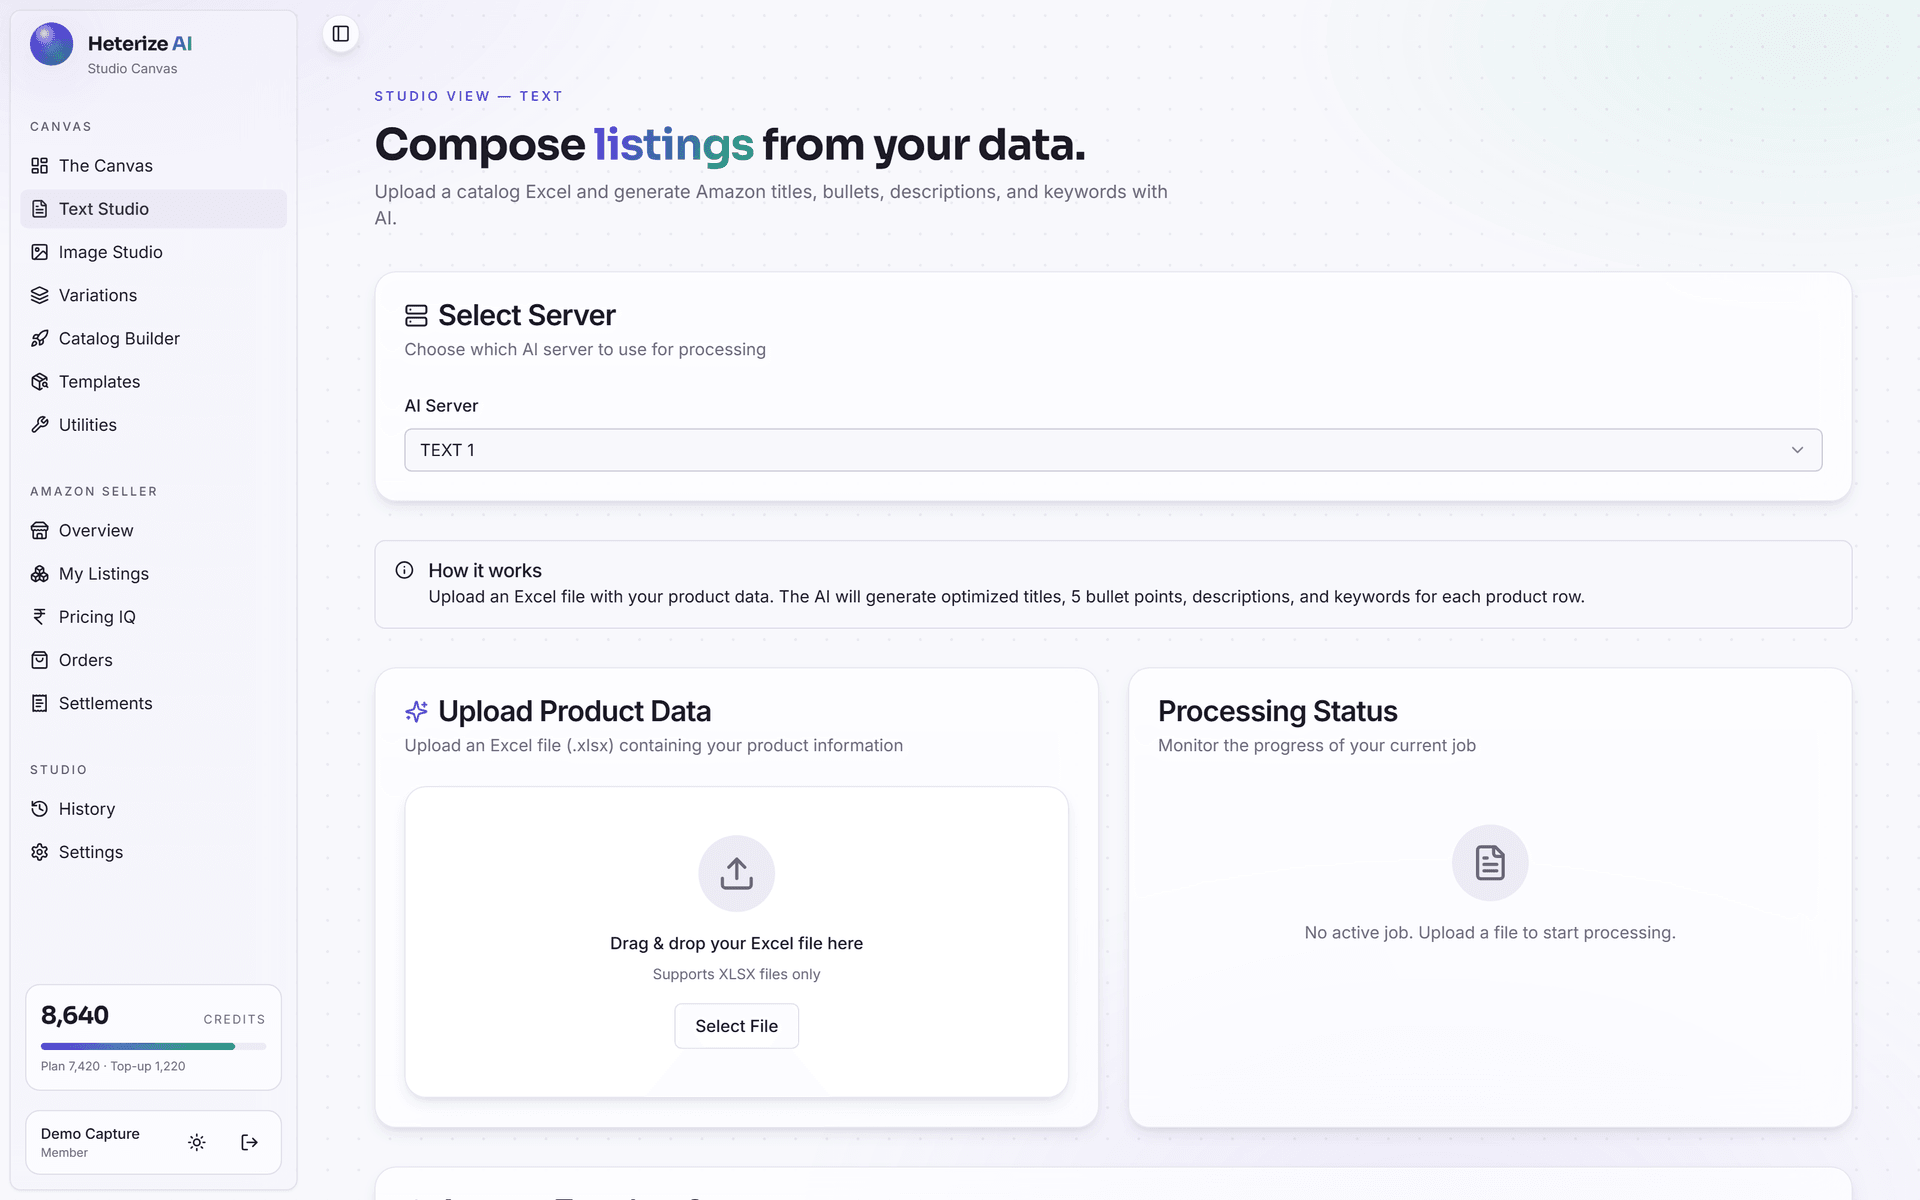
Task: Open Utilities in the sidebar
Action: point(153,425)
